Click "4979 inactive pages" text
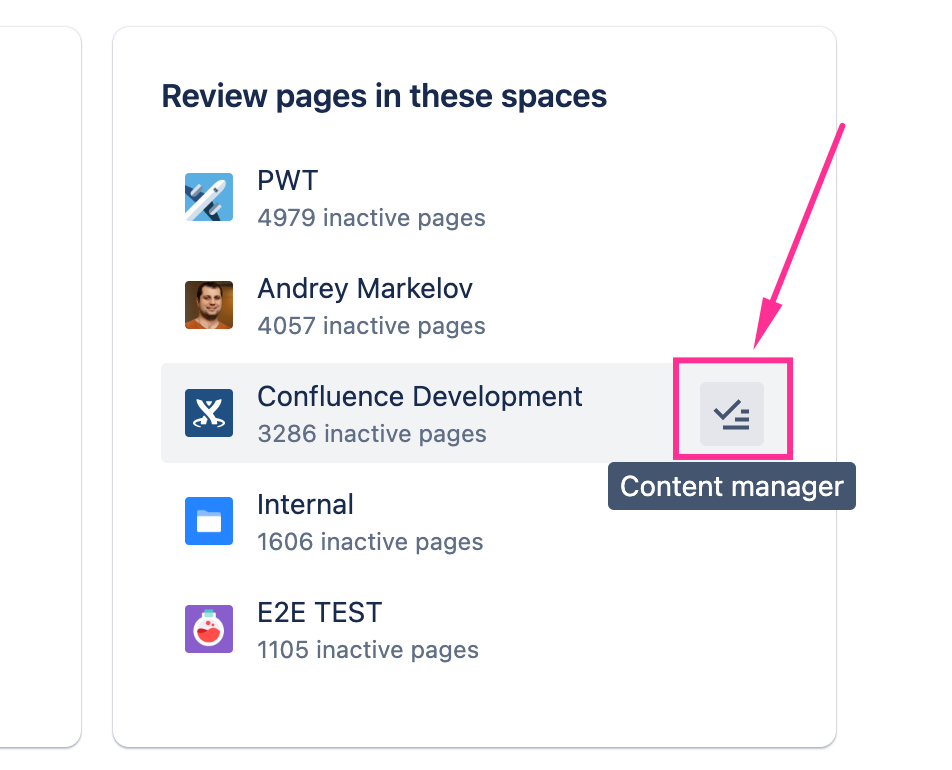Screen dimensions: 952x770 coord(372,217)
